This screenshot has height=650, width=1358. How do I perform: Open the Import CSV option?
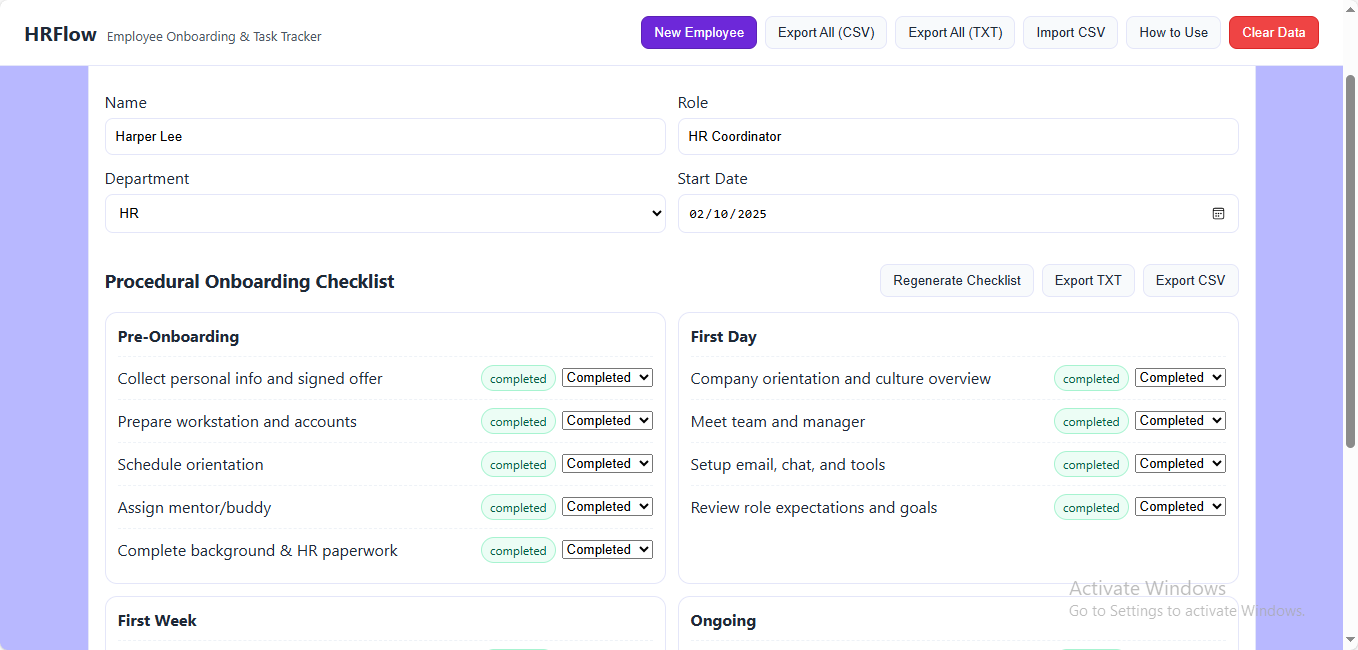(1070, 33)
